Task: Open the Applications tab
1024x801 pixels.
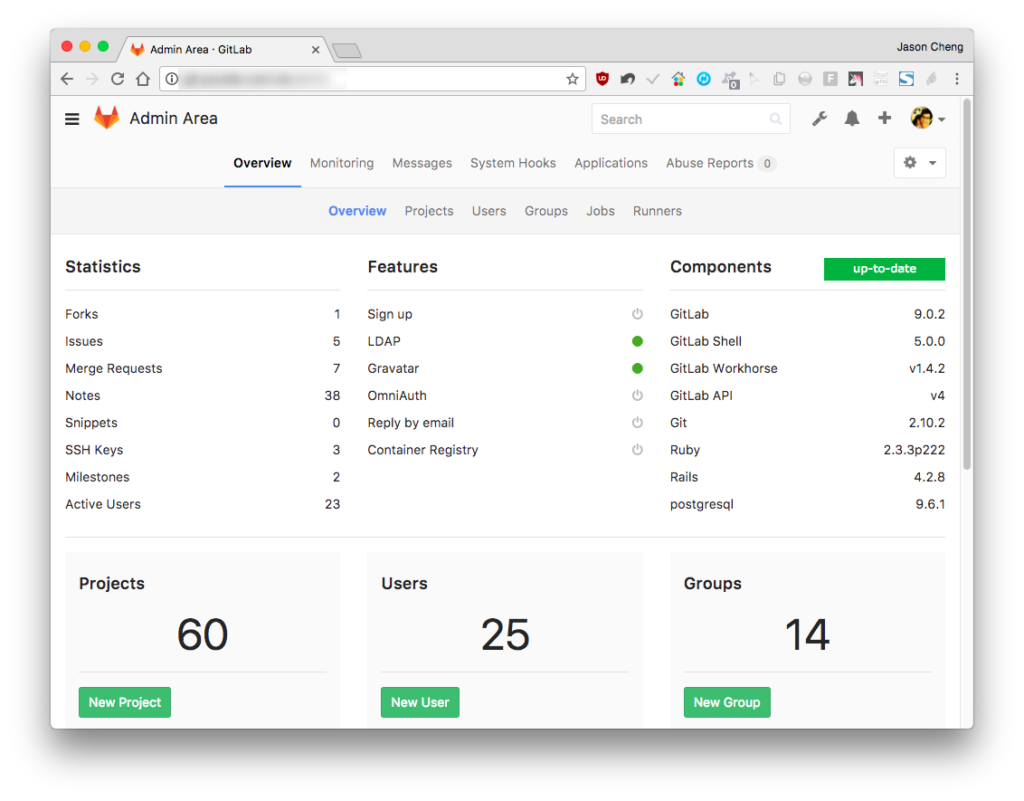Action: click(611, 163)
